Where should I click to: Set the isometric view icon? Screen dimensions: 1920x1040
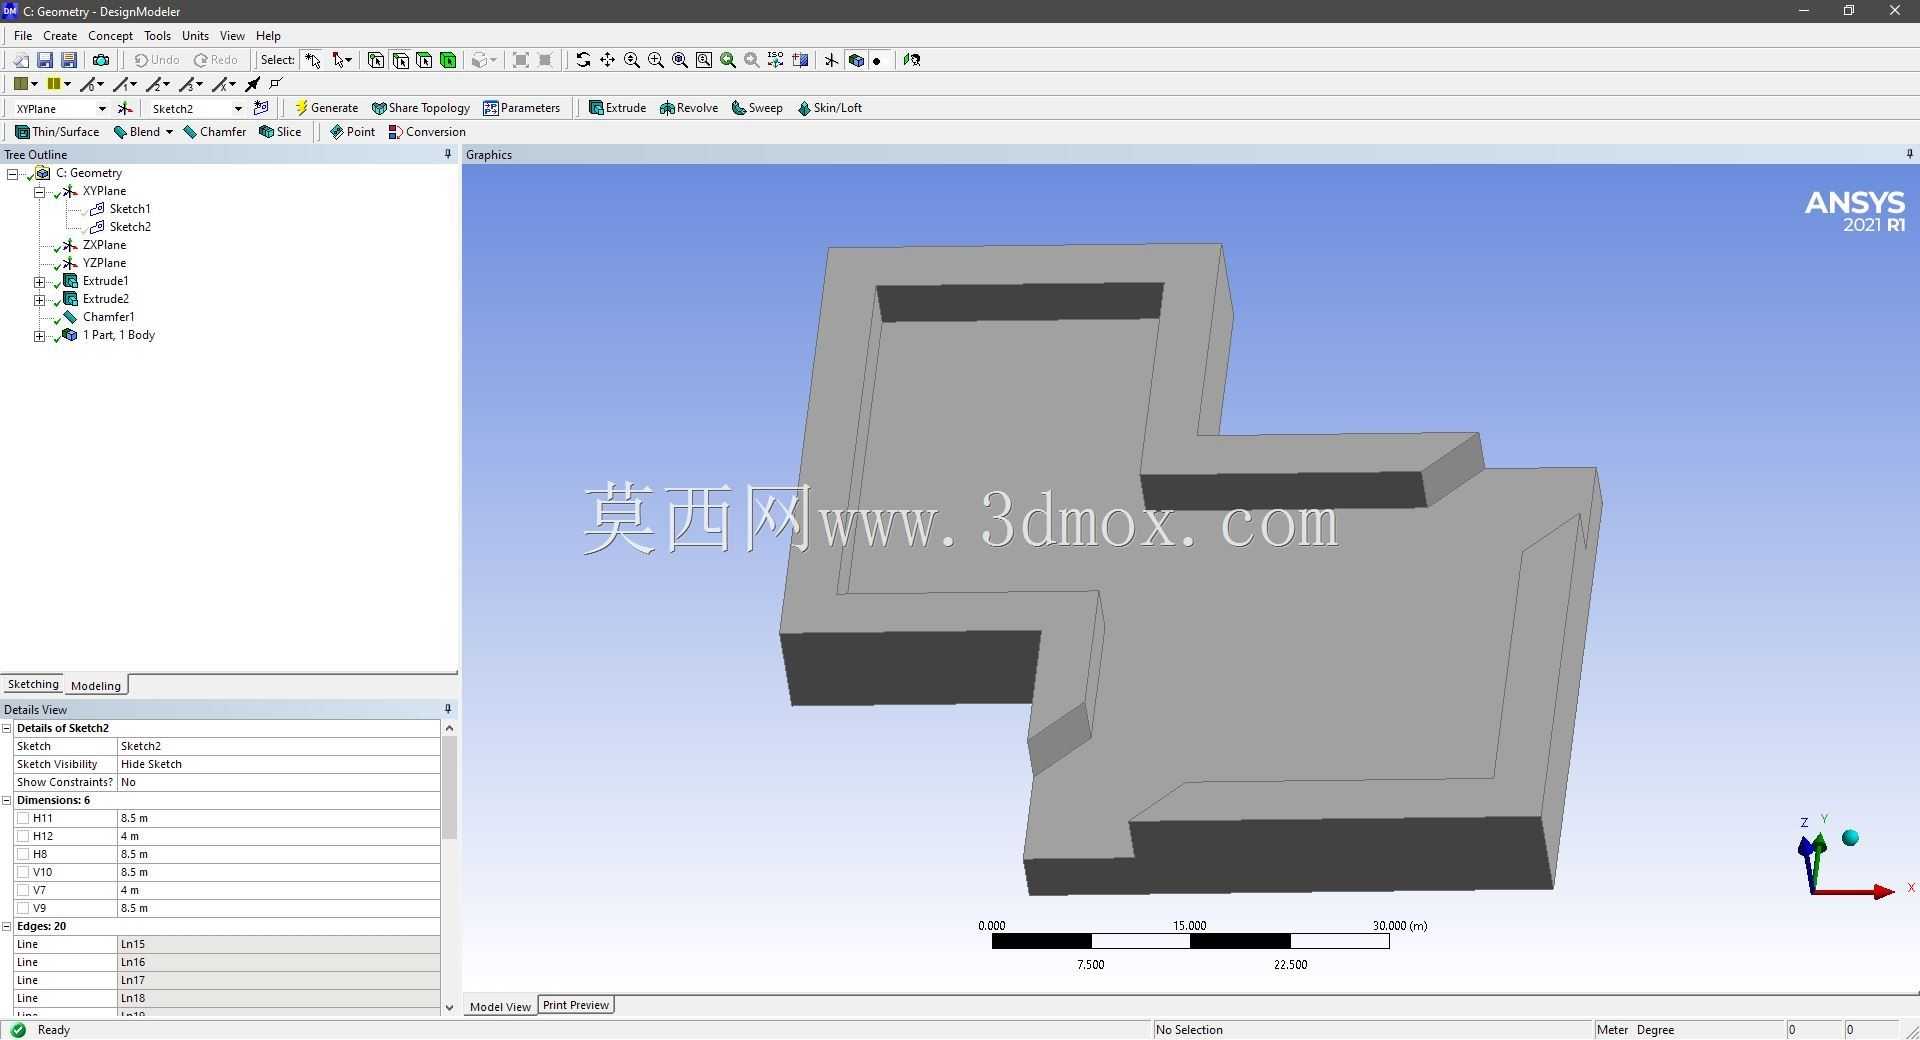(x=776, y=60)
